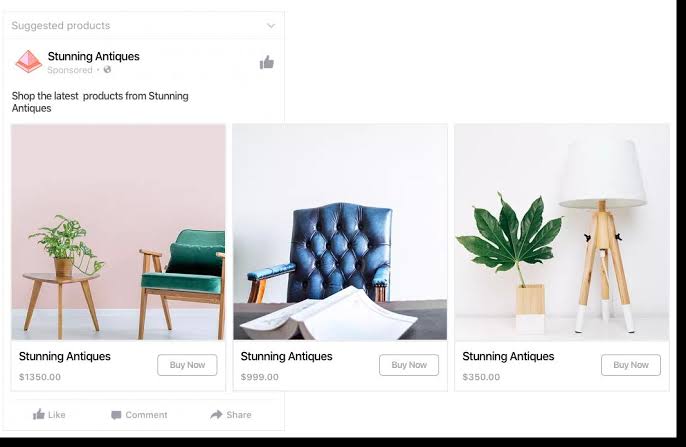Select the $999.00 product card title

pyautogui.click(x=287, y=356)
